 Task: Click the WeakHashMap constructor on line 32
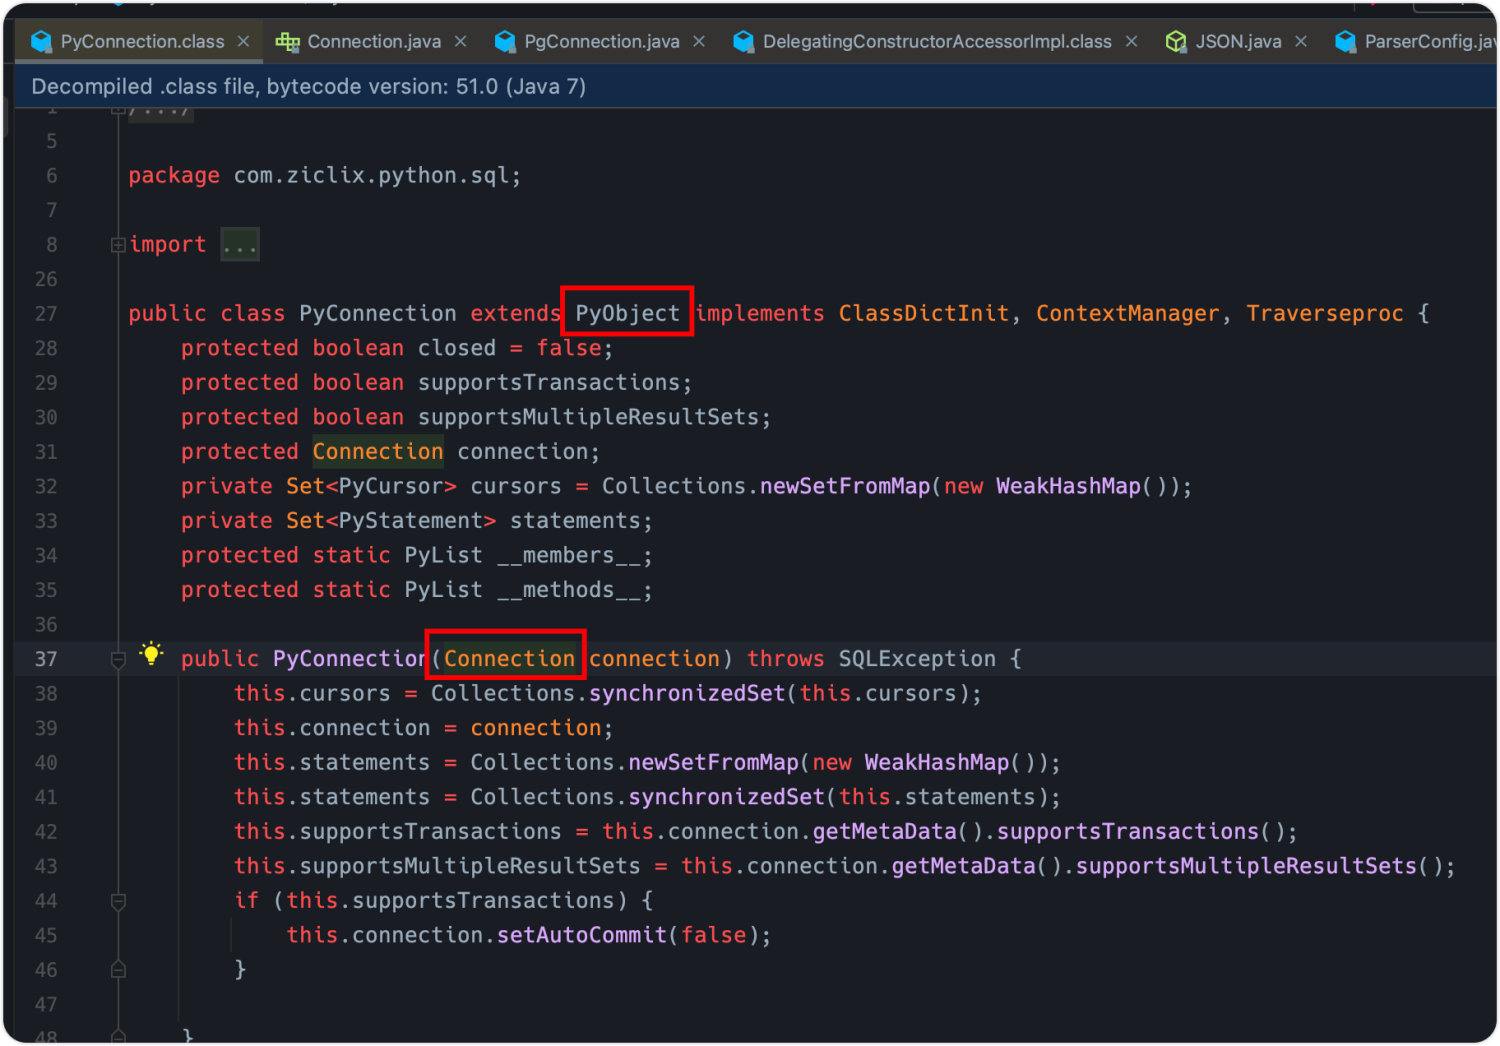[1068, 486]
